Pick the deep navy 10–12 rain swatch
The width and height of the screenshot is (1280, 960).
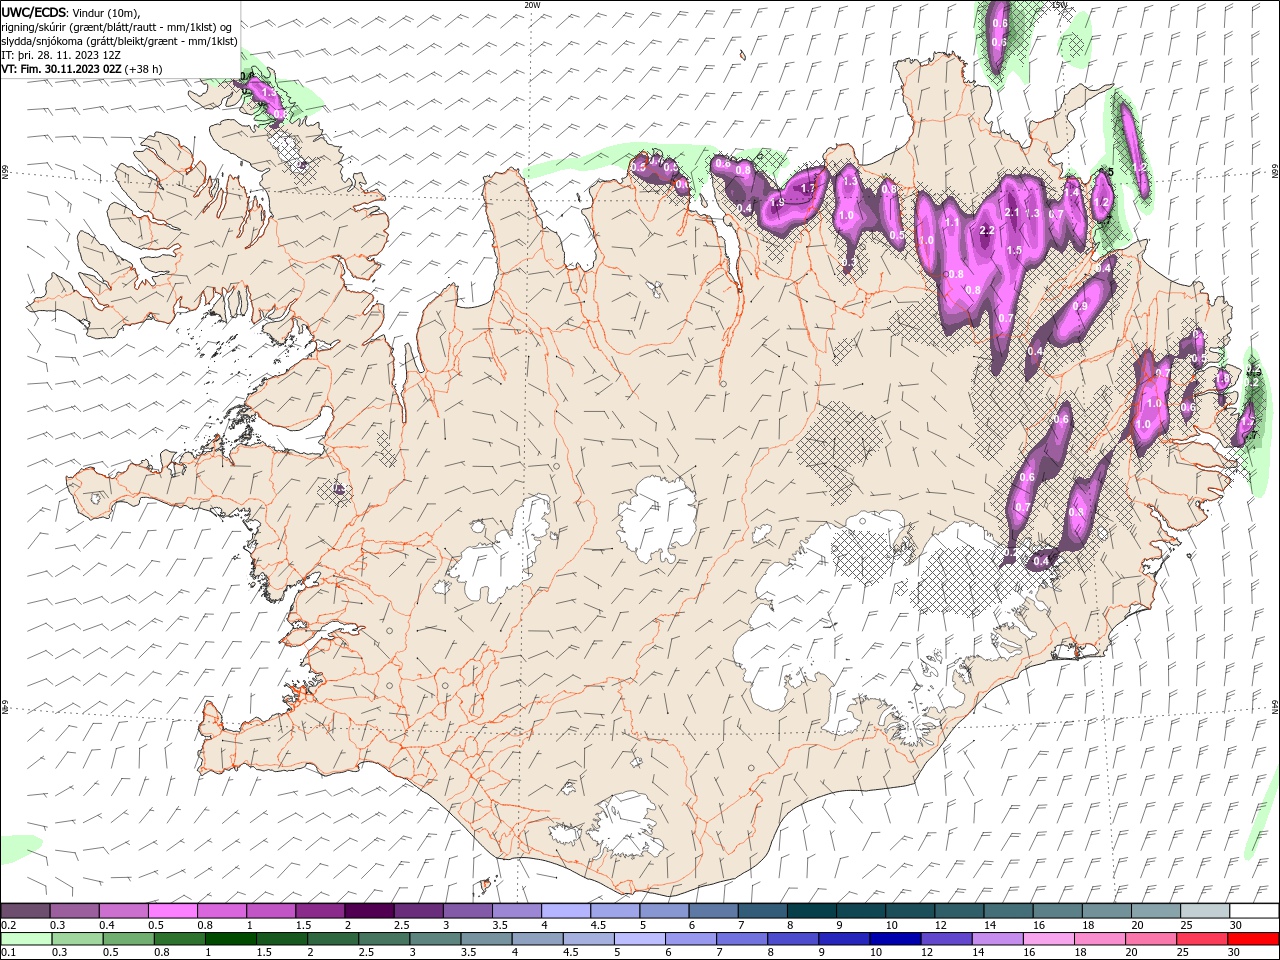click(x=894, y=938)
